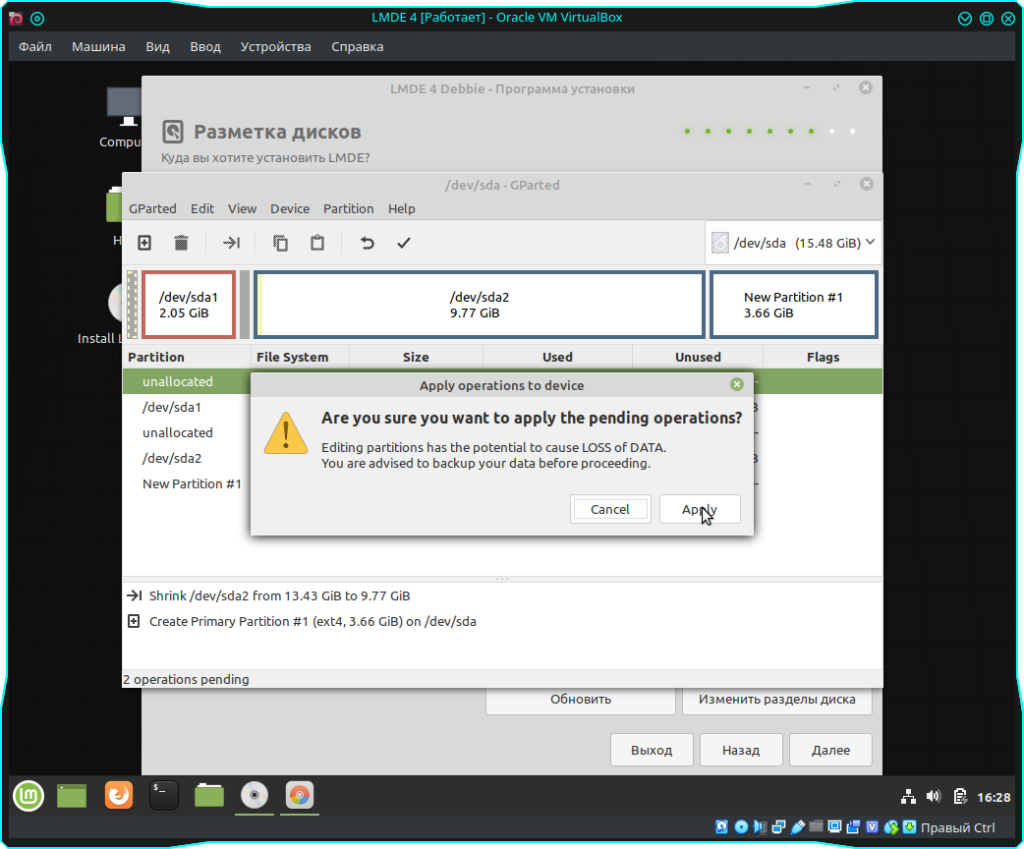Click the Delete partition trash icon
The image size is (1024, 849).
(x=181, y=243)
